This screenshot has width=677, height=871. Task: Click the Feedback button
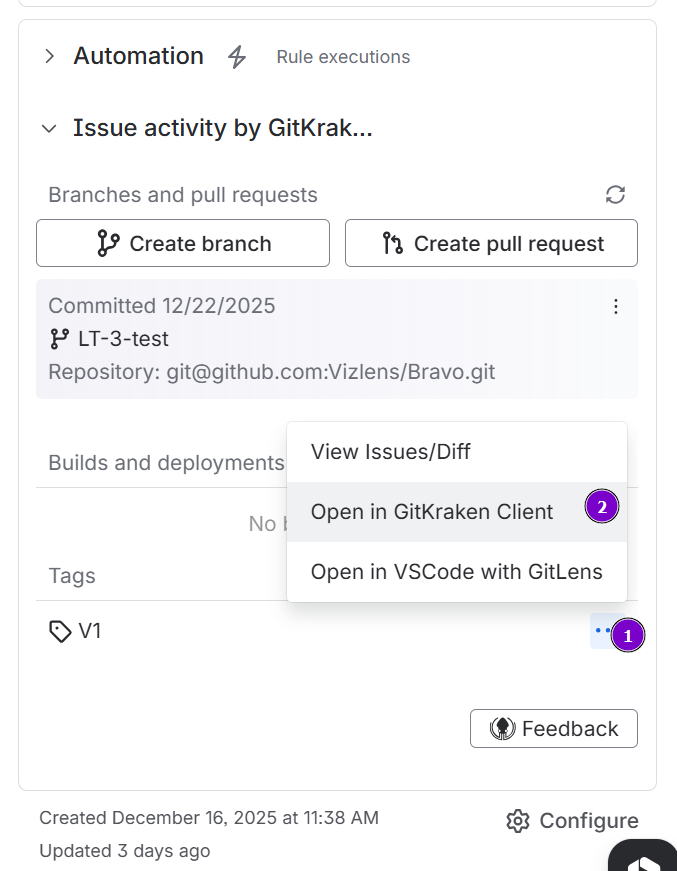click(x=553, y=728)
